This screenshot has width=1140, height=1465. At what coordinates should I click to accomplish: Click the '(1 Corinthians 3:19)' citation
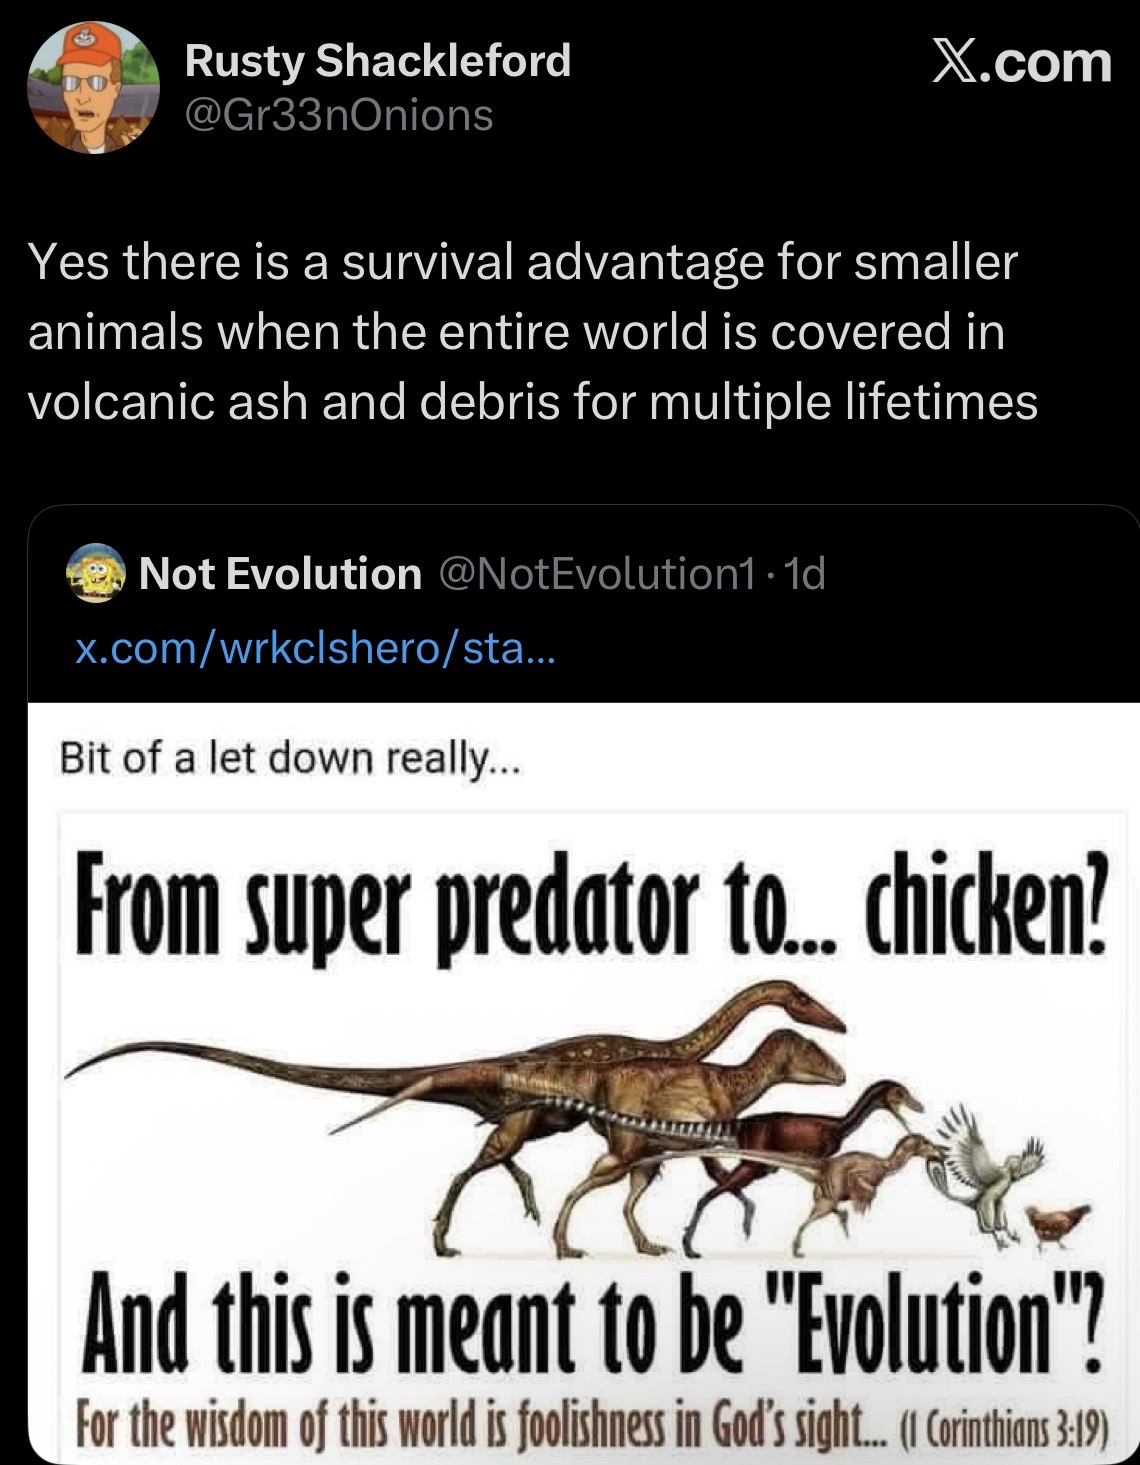pyautogui.click(x=1003, y=1418)
